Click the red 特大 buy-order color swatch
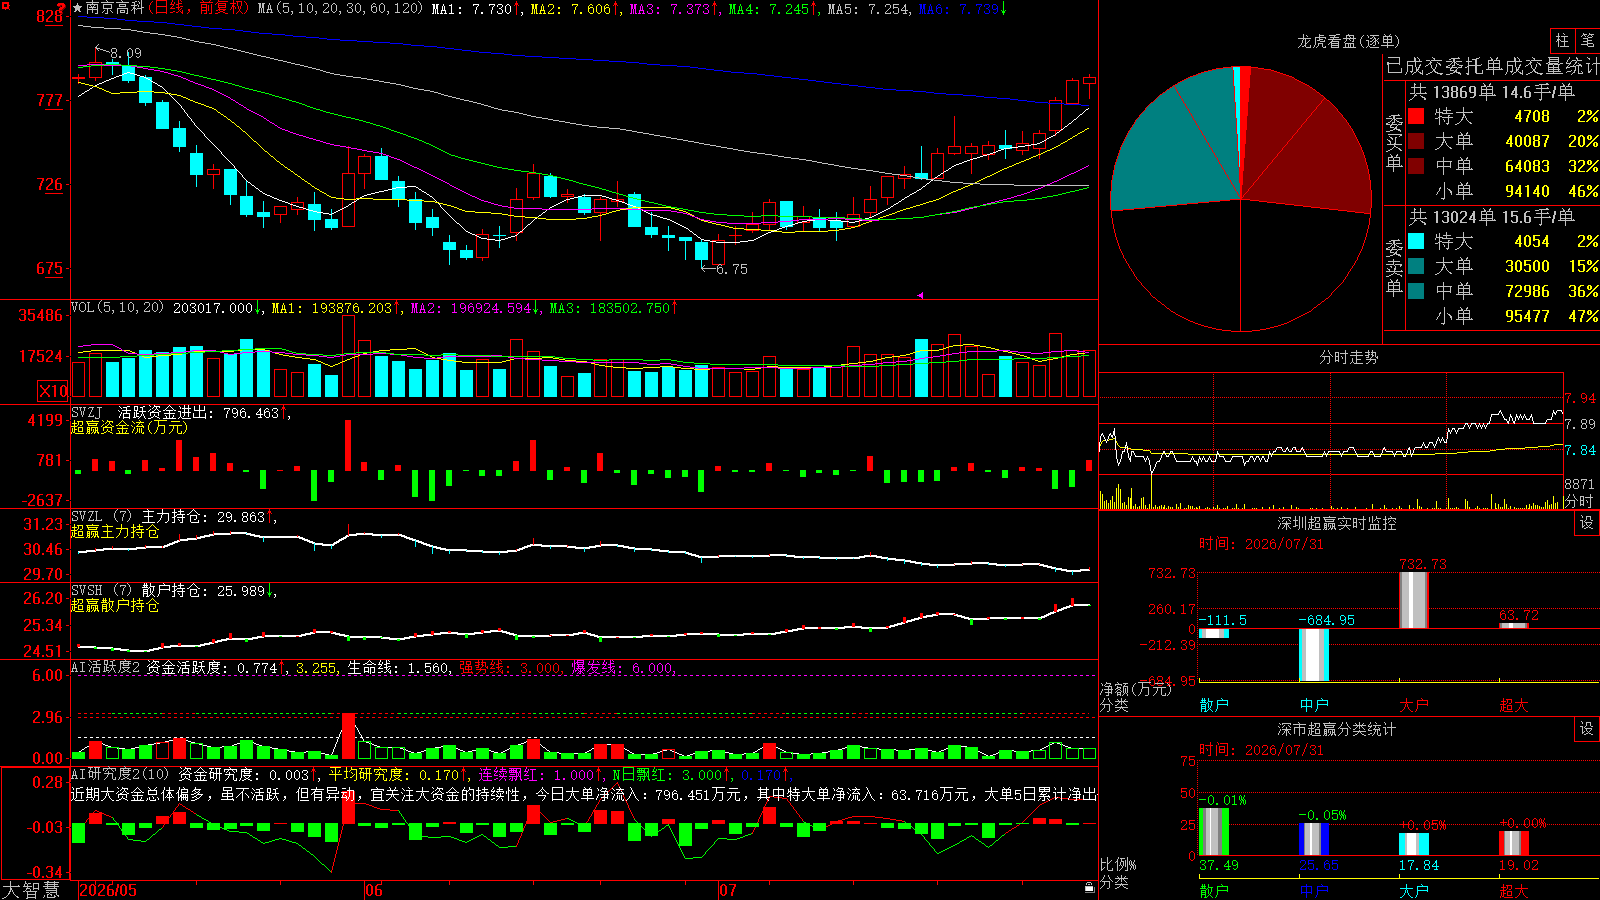The width and height of the screenshot is (1600, 900). [x=1416, y=116]
